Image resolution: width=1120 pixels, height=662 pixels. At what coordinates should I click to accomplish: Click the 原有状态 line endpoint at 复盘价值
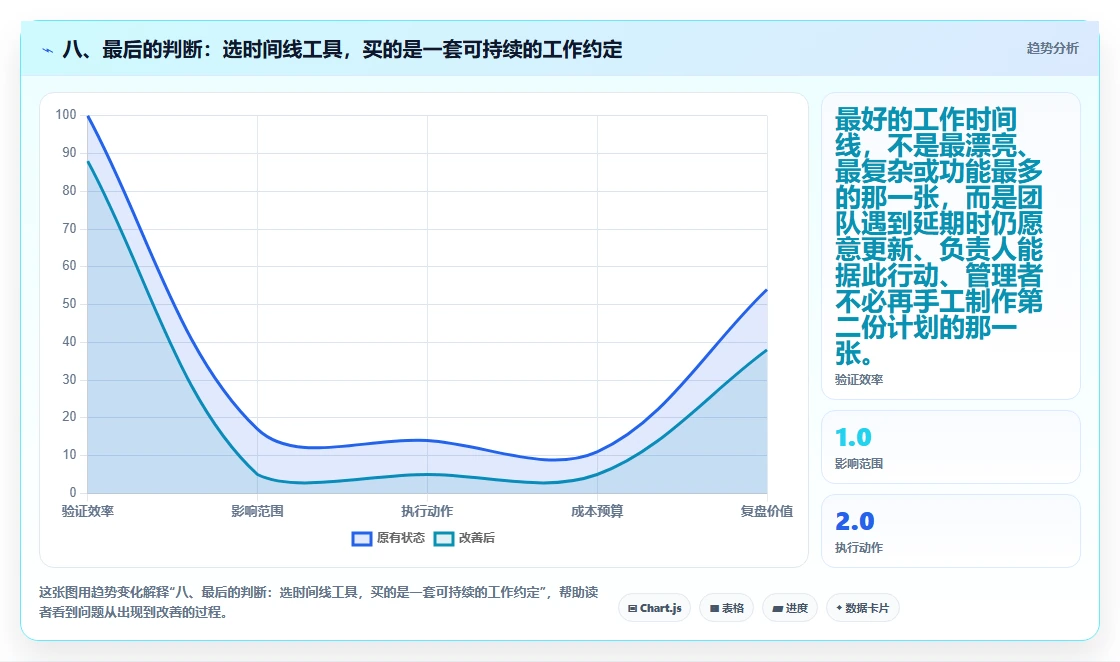(766, 290)
